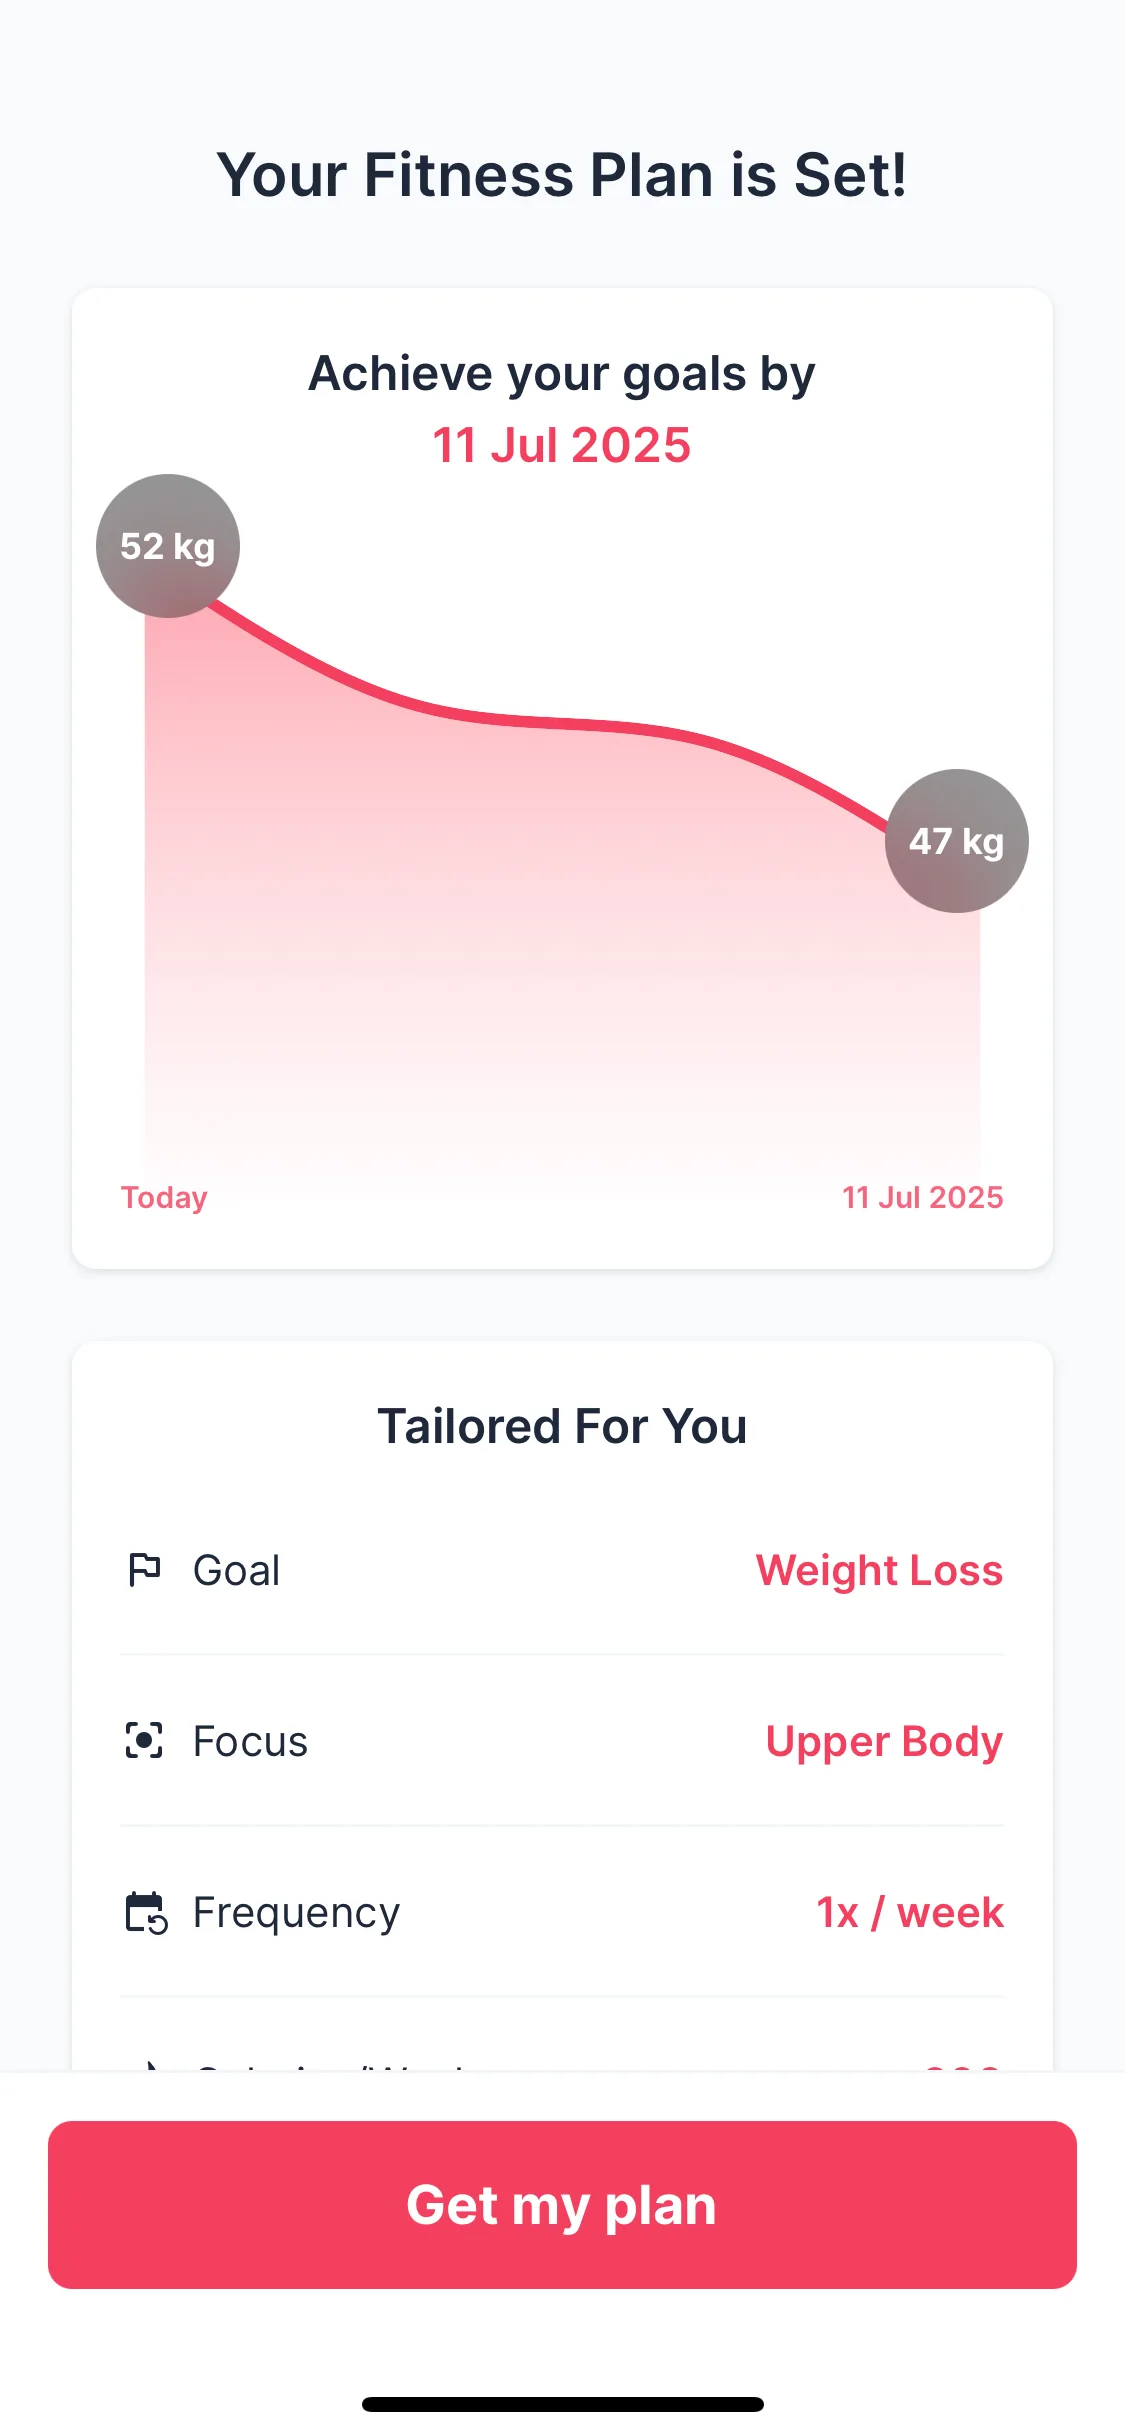
Task: Tap the home indicator bar at bottom
Action: click(562, 2404)
